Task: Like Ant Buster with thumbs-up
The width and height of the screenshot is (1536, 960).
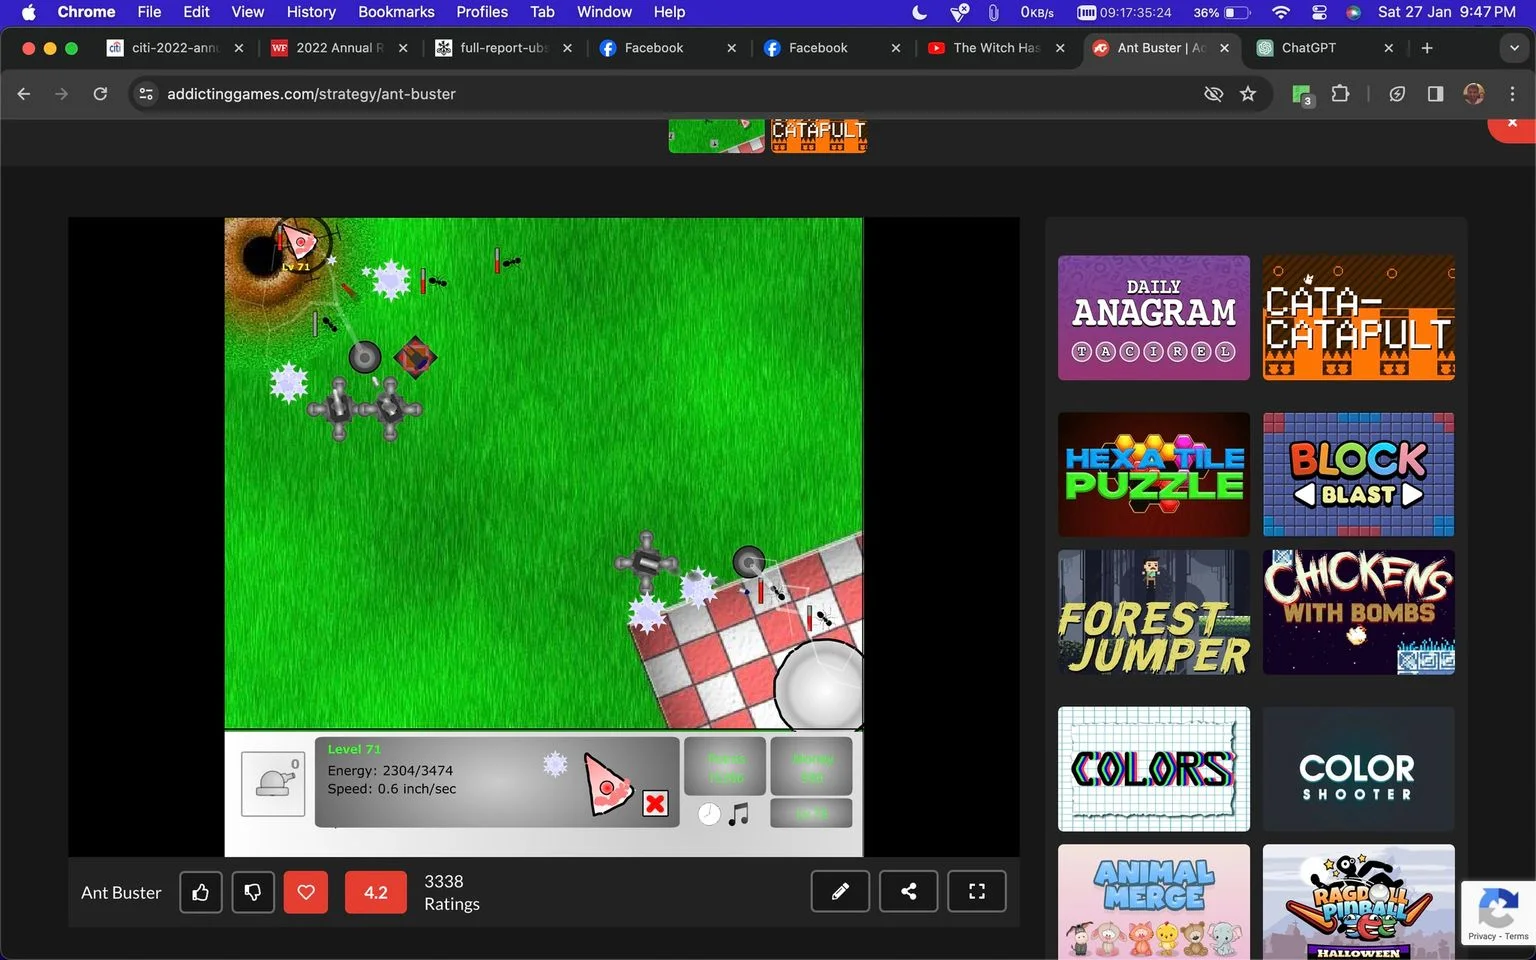Action: pos(200,892)
